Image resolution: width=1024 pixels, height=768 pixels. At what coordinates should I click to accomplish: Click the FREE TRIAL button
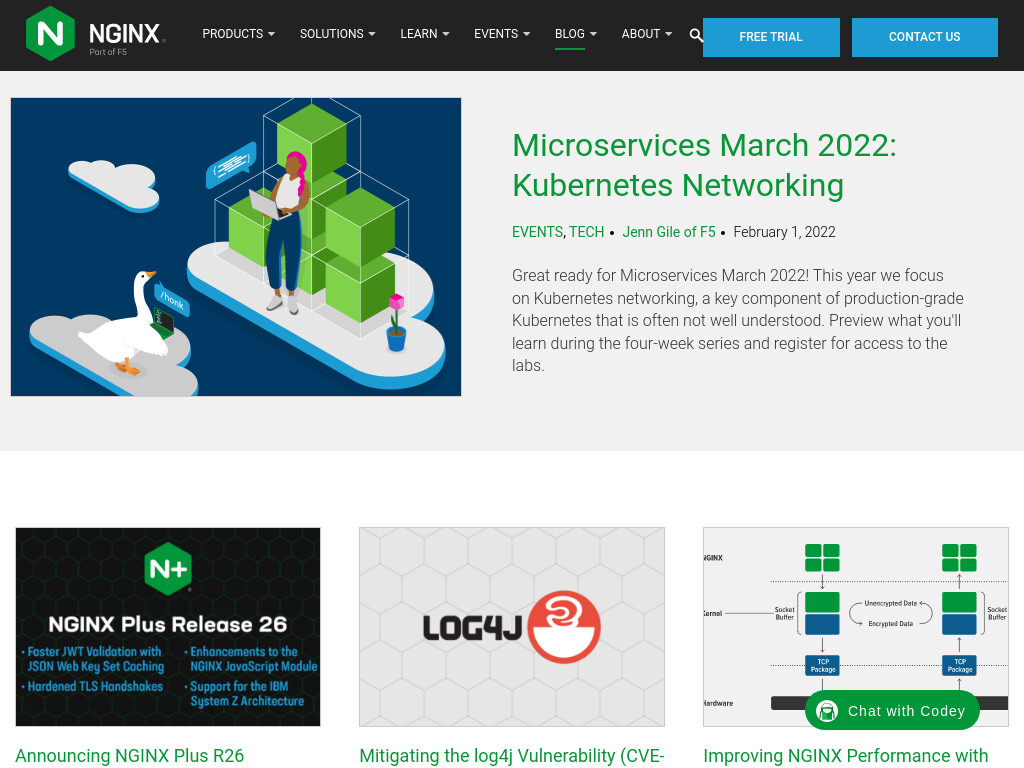click(771, 37)
